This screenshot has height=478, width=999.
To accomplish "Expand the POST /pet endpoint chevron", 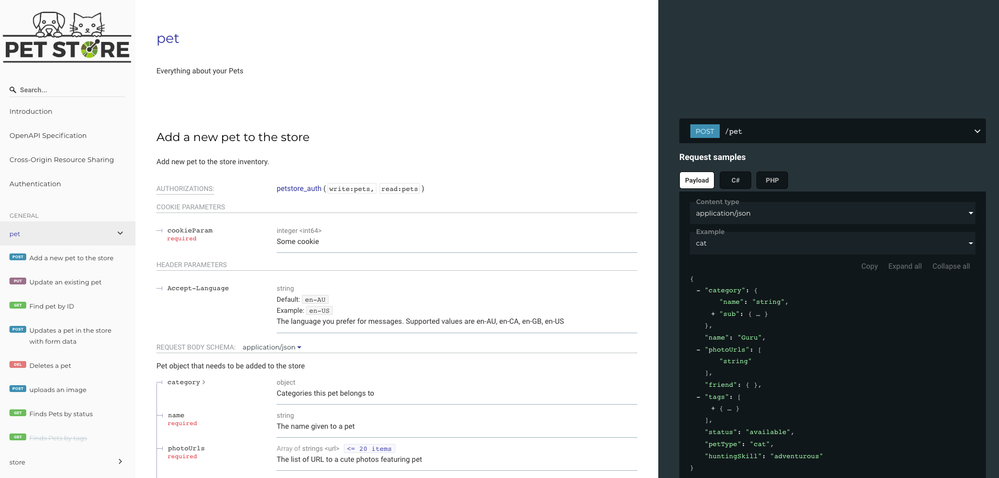I will point(977,131).
